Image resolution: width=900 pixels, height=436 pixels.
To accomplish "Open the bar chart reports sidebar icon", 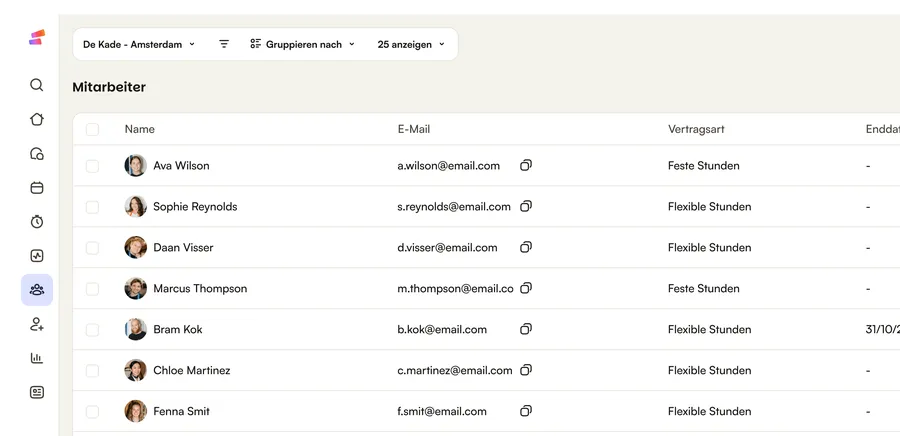I will coord(37,358).
